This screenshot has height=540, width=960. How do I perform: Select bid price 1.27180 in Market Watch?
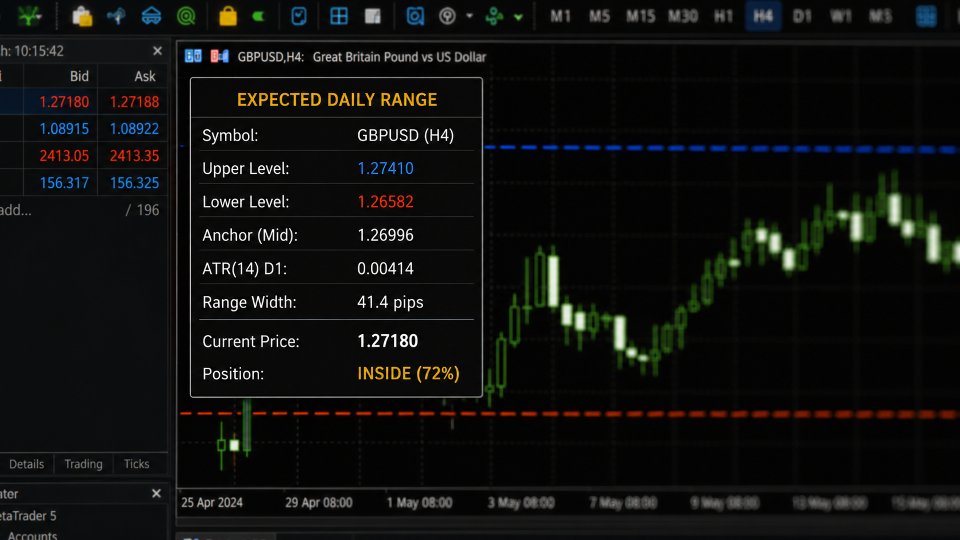tap(64, 102)
